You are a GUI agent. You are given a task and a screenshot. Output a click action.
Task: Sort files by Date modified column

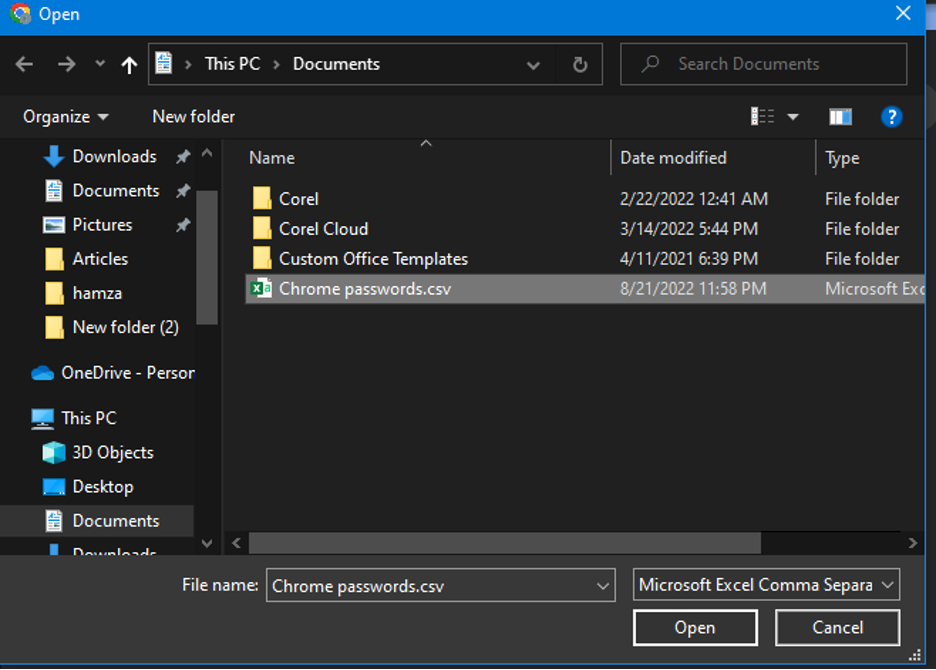pos(673,158)
